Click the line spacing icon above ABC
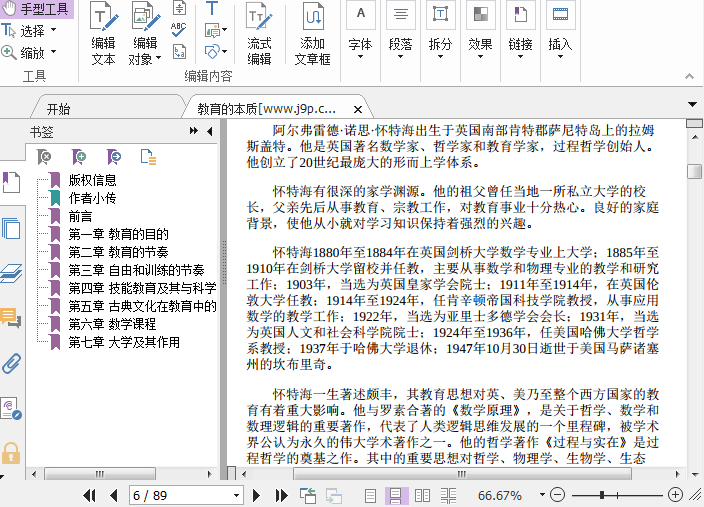704x507 pixels. pyautogui.click(x=179, y=8)
